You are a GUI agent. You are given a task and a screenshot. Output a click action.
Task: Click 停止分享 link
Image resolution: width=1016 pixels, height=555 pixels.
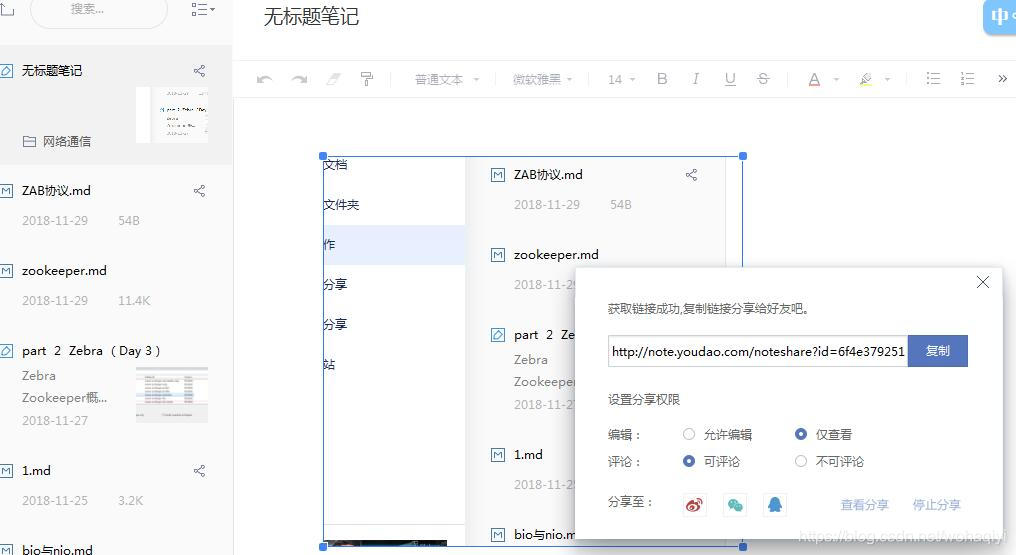pyautogui.click(x=936, y=504)
